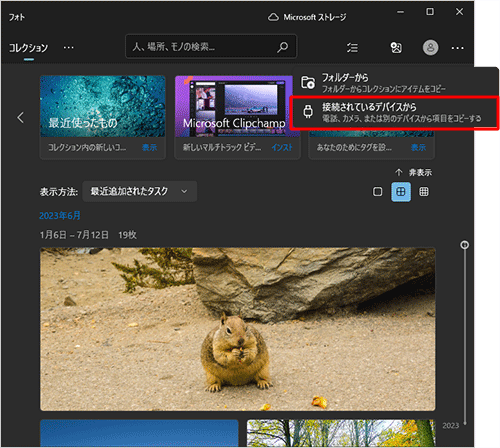Viewport: 500px width, 448px height.
Task: Select the コレクション tab
Action: pyautogui.click(x=29, y=48)
